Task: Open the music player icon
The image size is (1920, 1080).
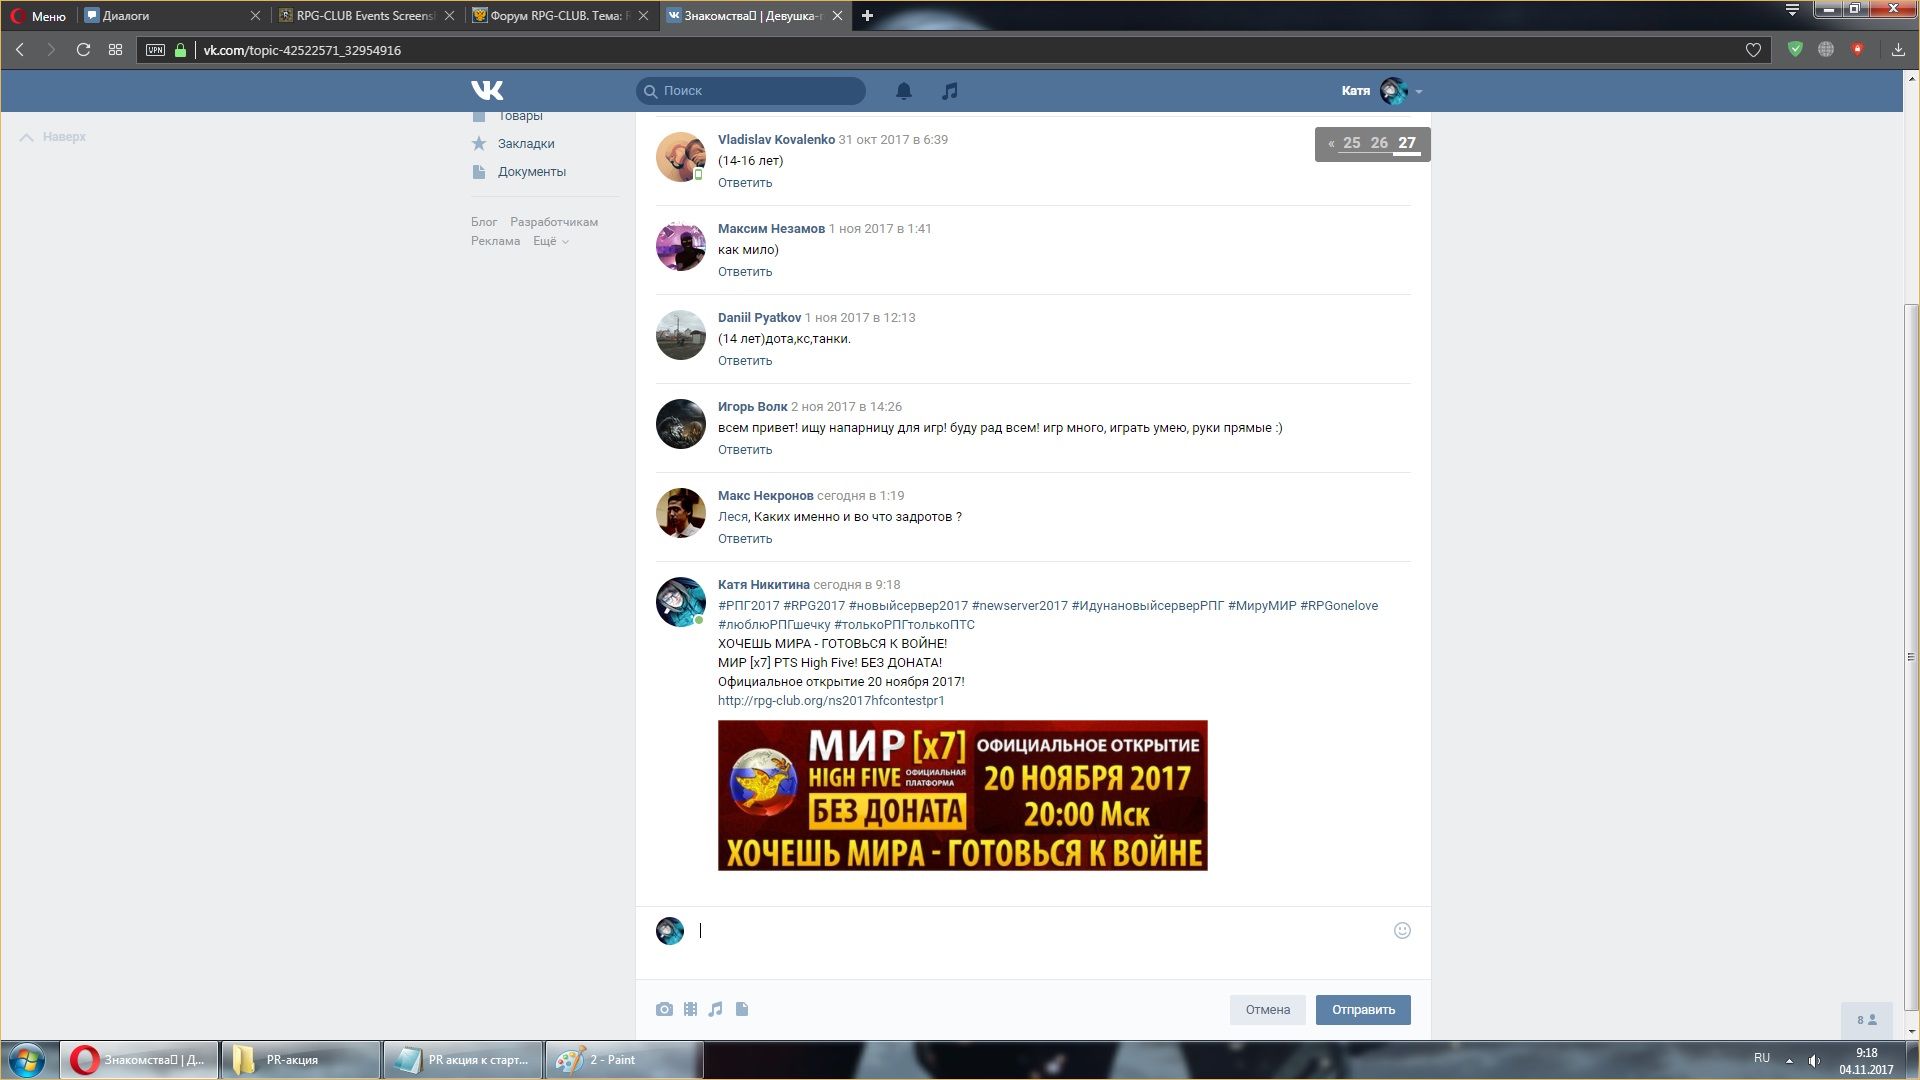Action: click(x=949, y=91)
